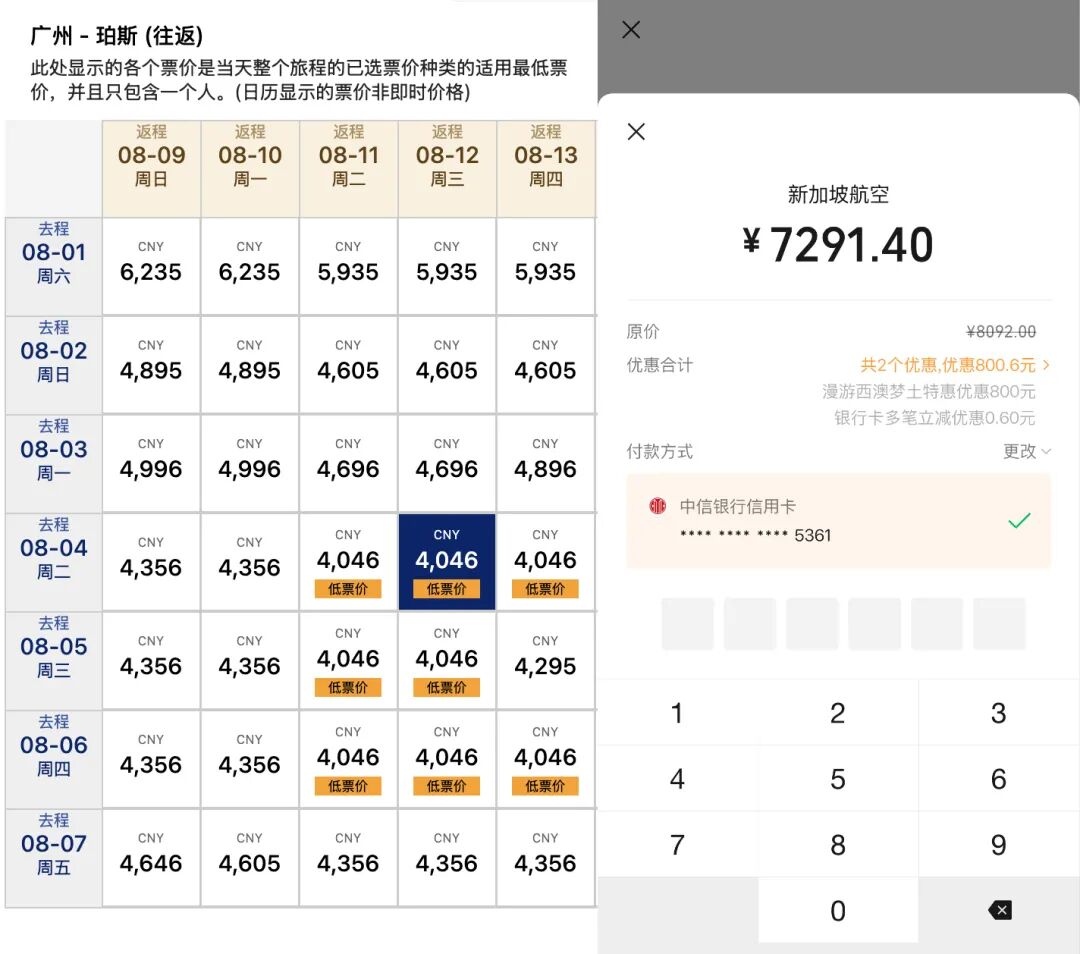
Task: Pick the 4,646 fare for 08-07 / 08-09
Action: click(x=152, y=858)
